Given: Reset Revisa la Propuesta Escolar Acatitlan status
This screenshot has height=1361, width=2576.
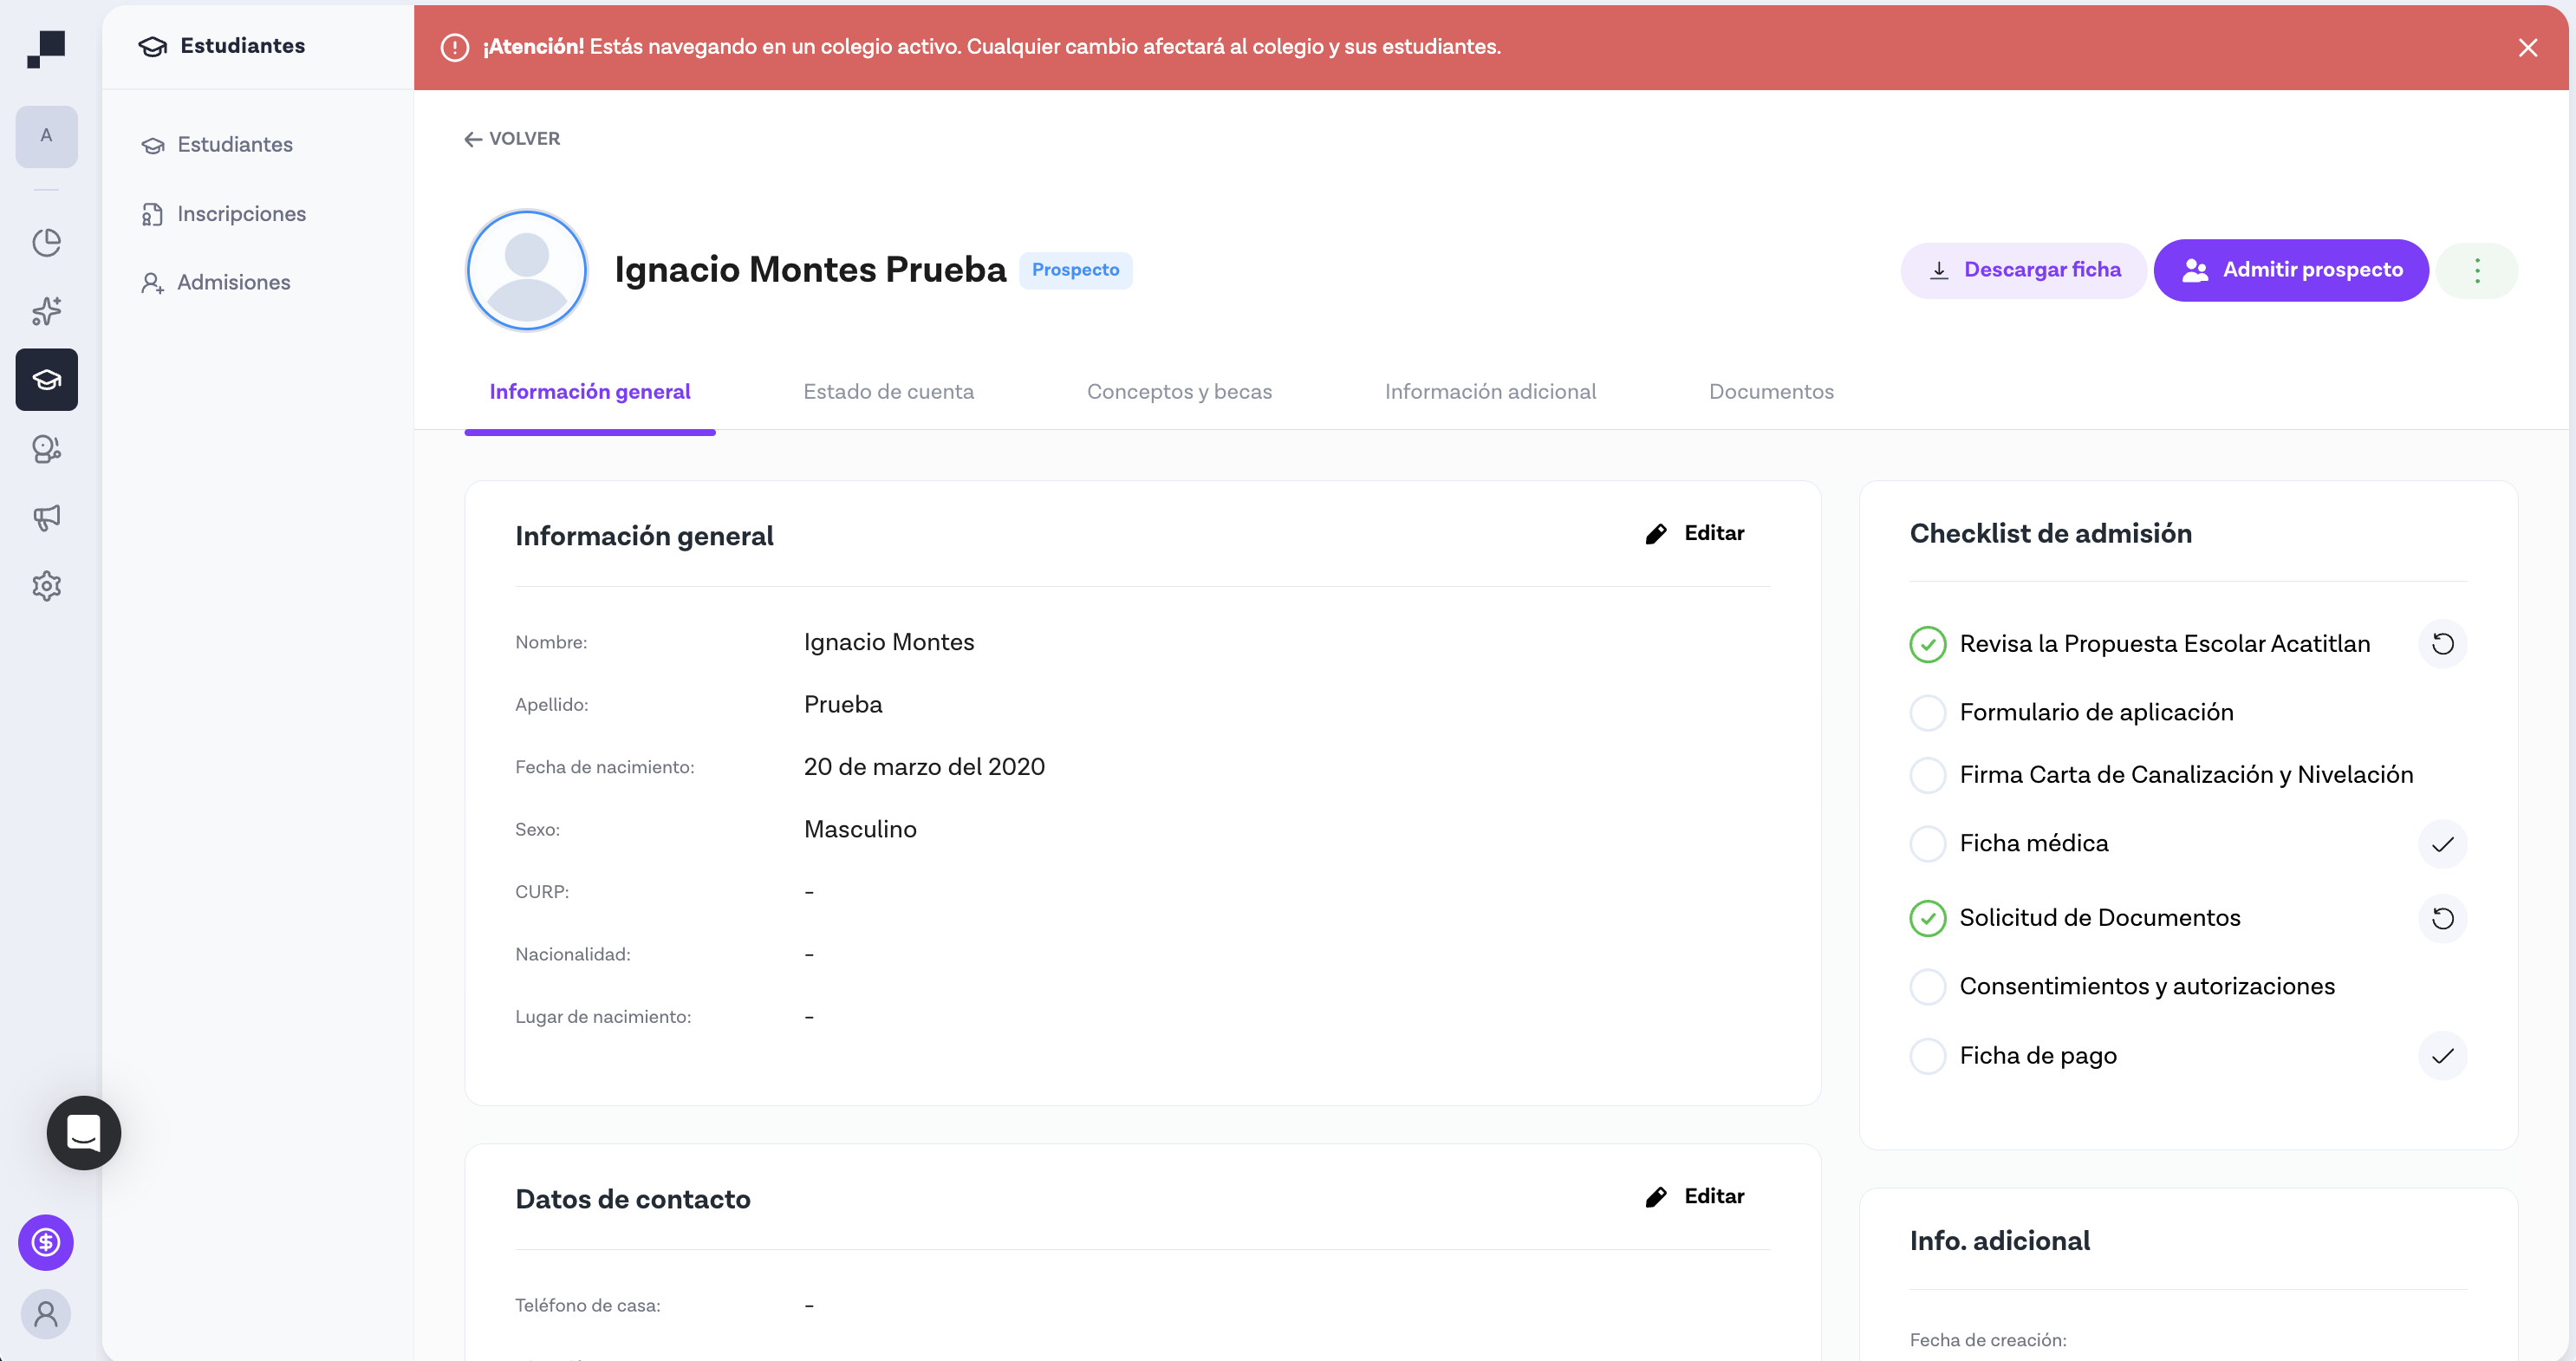Looking at the screenshot, I should tap(2443, 644).
